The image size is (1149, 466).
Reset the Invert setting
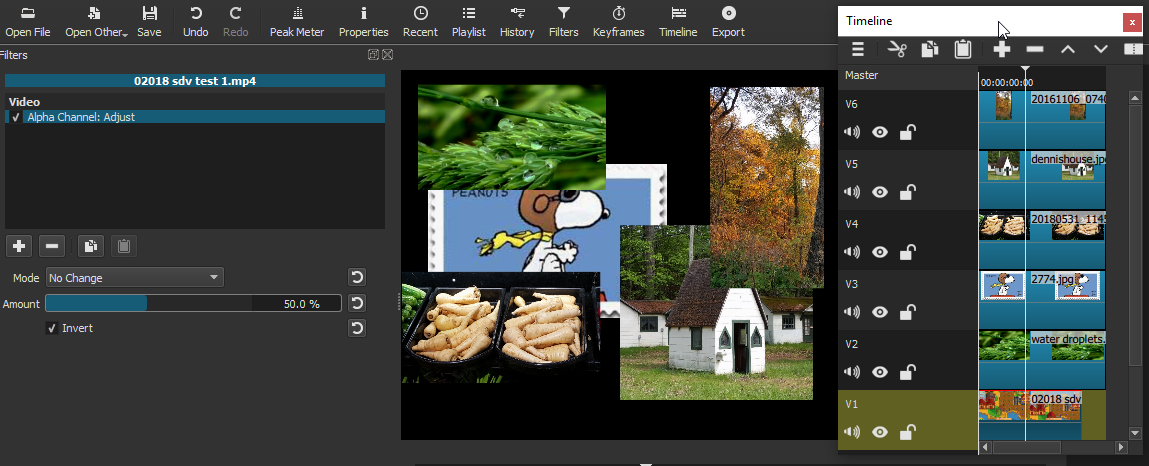point(357,328)
